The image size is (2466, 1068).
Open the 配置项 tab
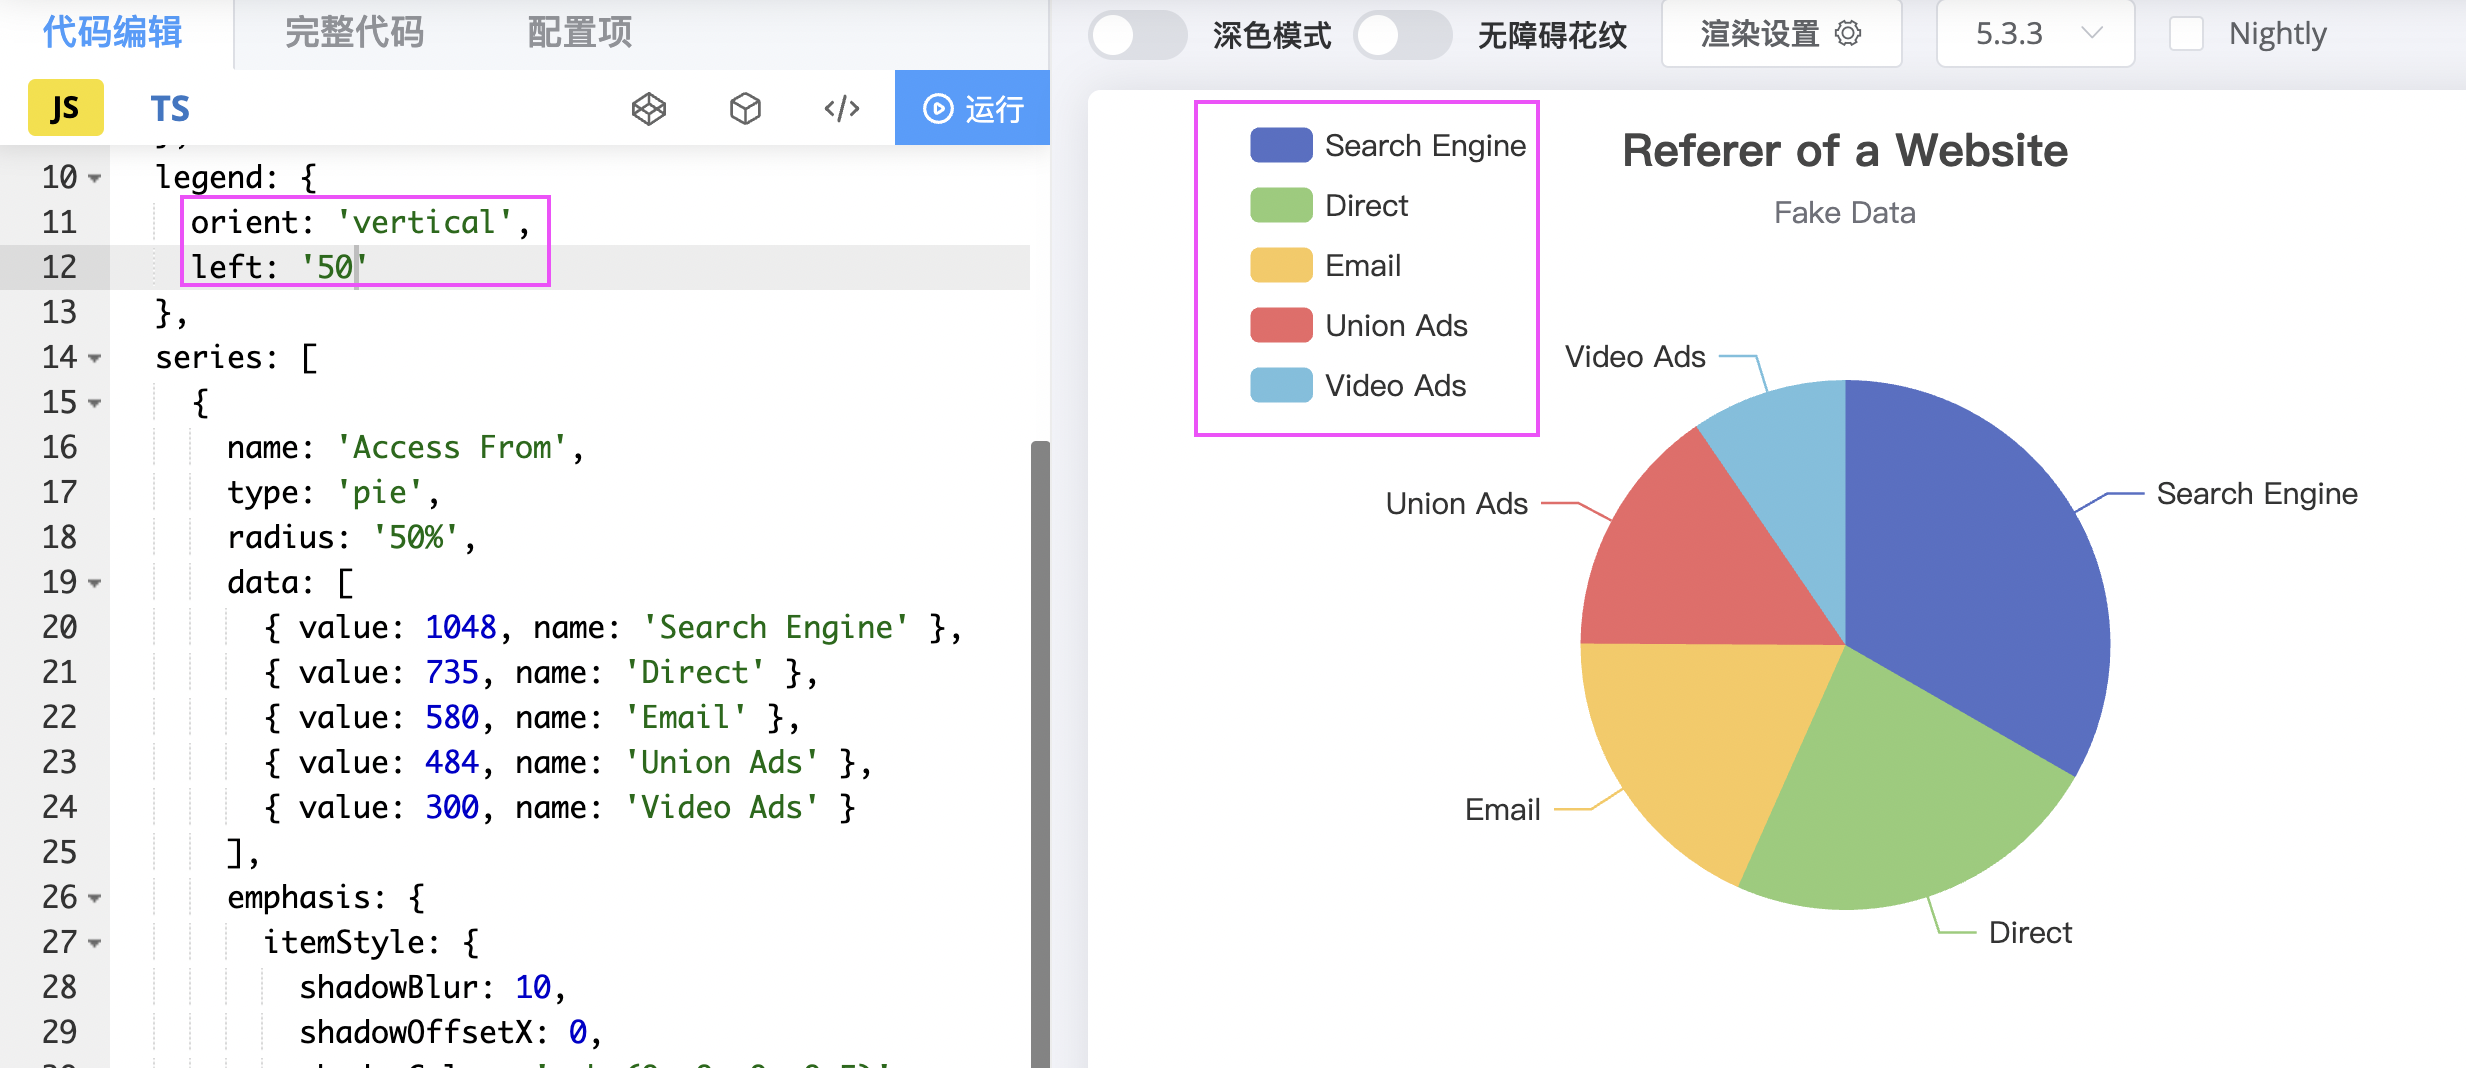pos(580,33)
